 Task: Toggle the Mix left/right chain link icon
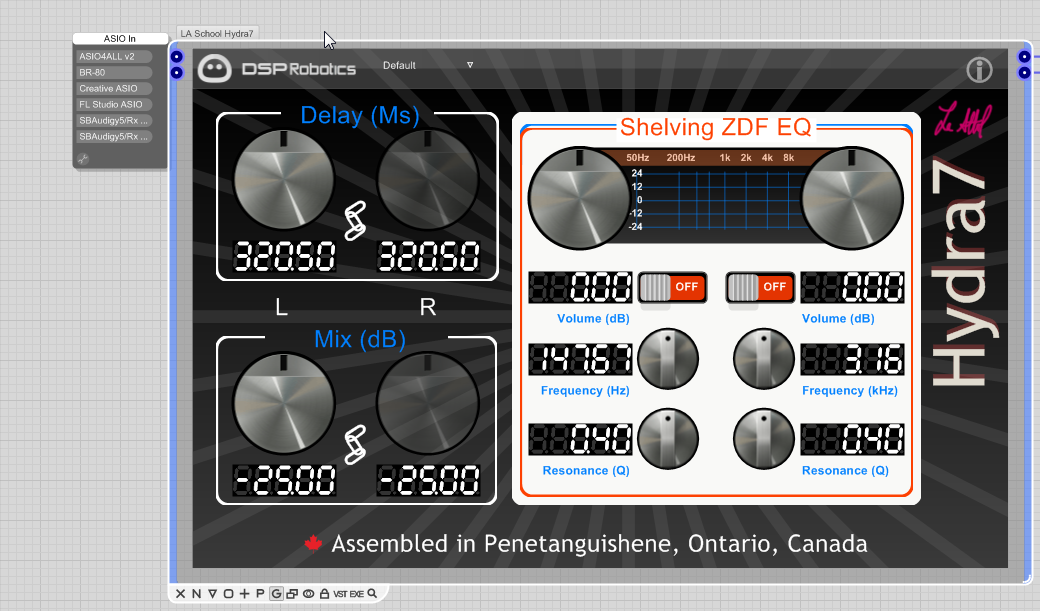355,444
